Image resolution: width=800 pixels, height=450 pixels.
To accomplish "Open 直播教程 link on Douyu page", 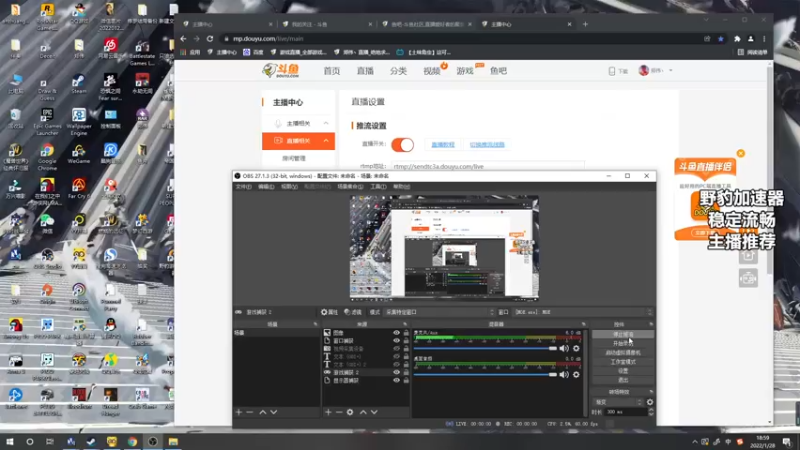I will coord(442,145).
